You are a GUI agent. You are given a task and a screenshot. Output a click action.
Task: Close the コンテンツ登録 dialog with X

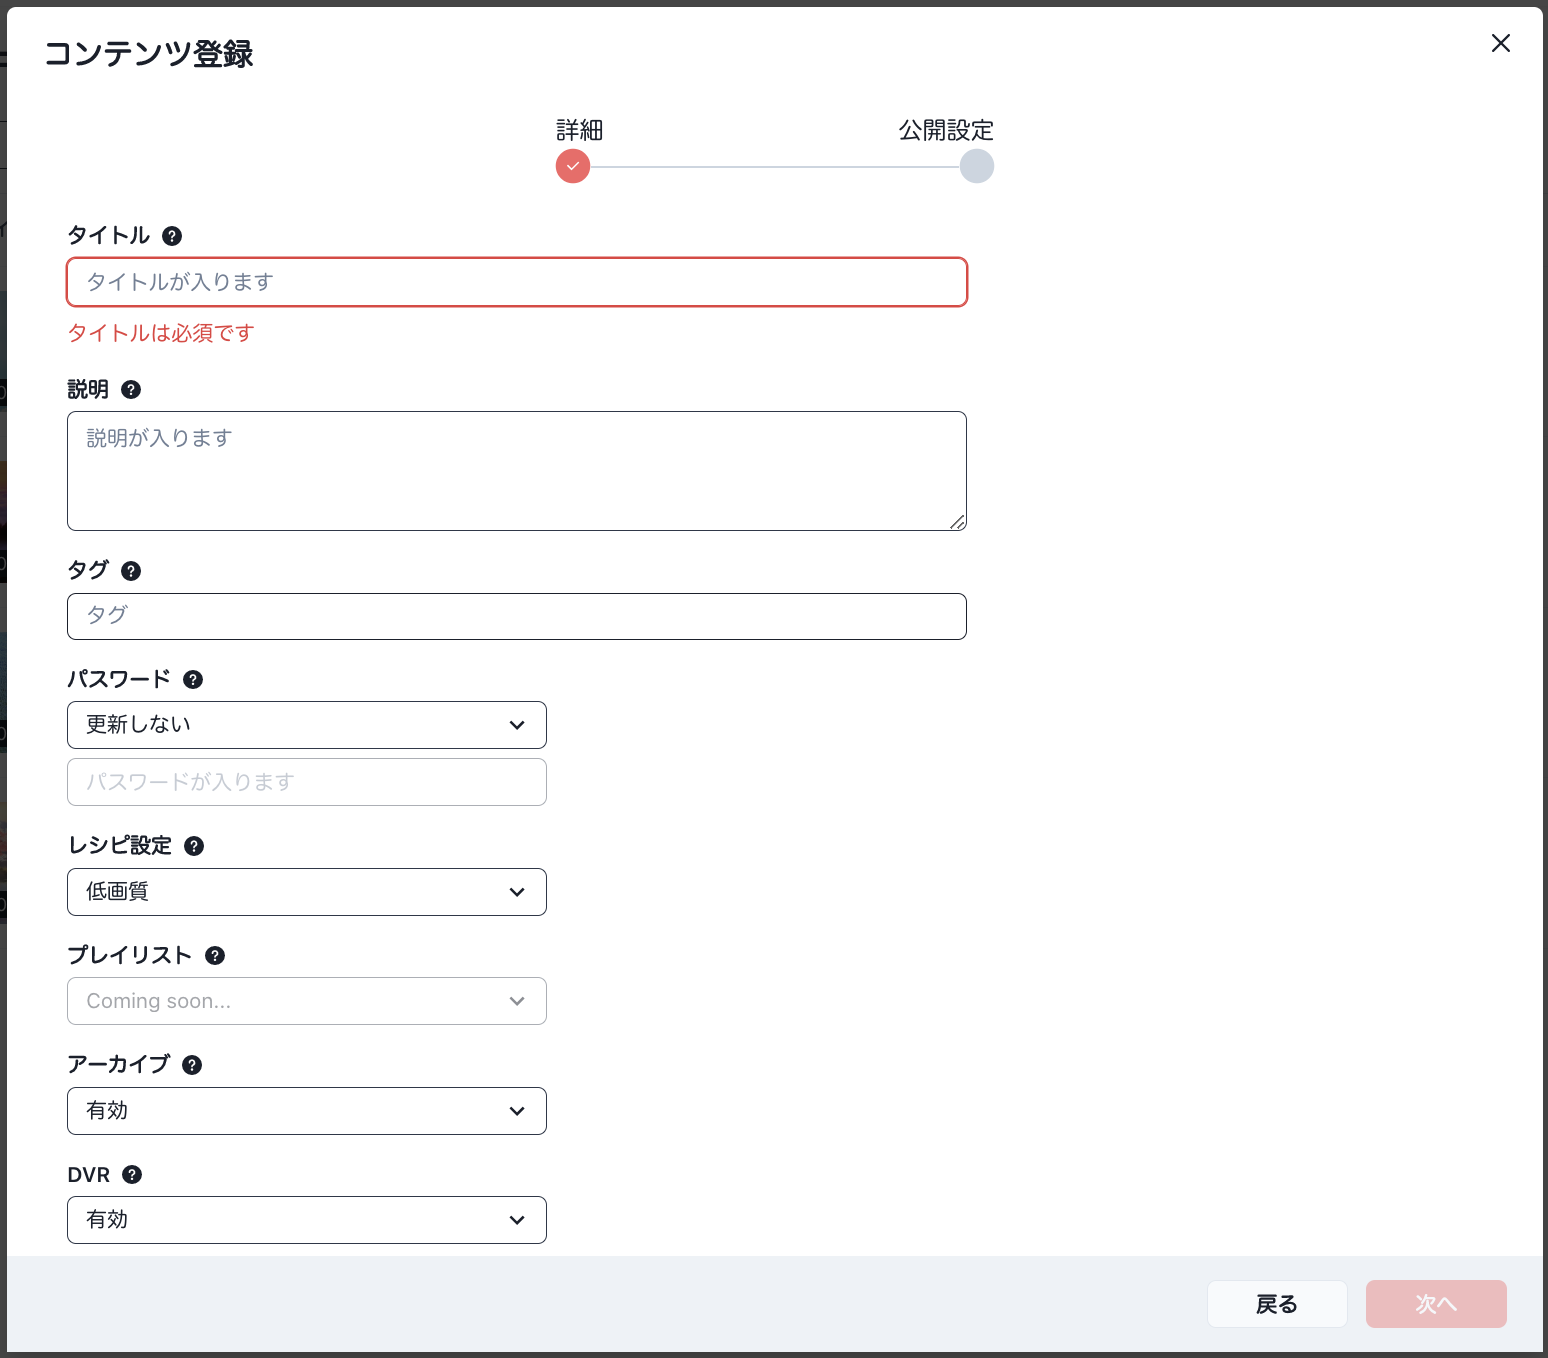click(x=1500, y=43)
